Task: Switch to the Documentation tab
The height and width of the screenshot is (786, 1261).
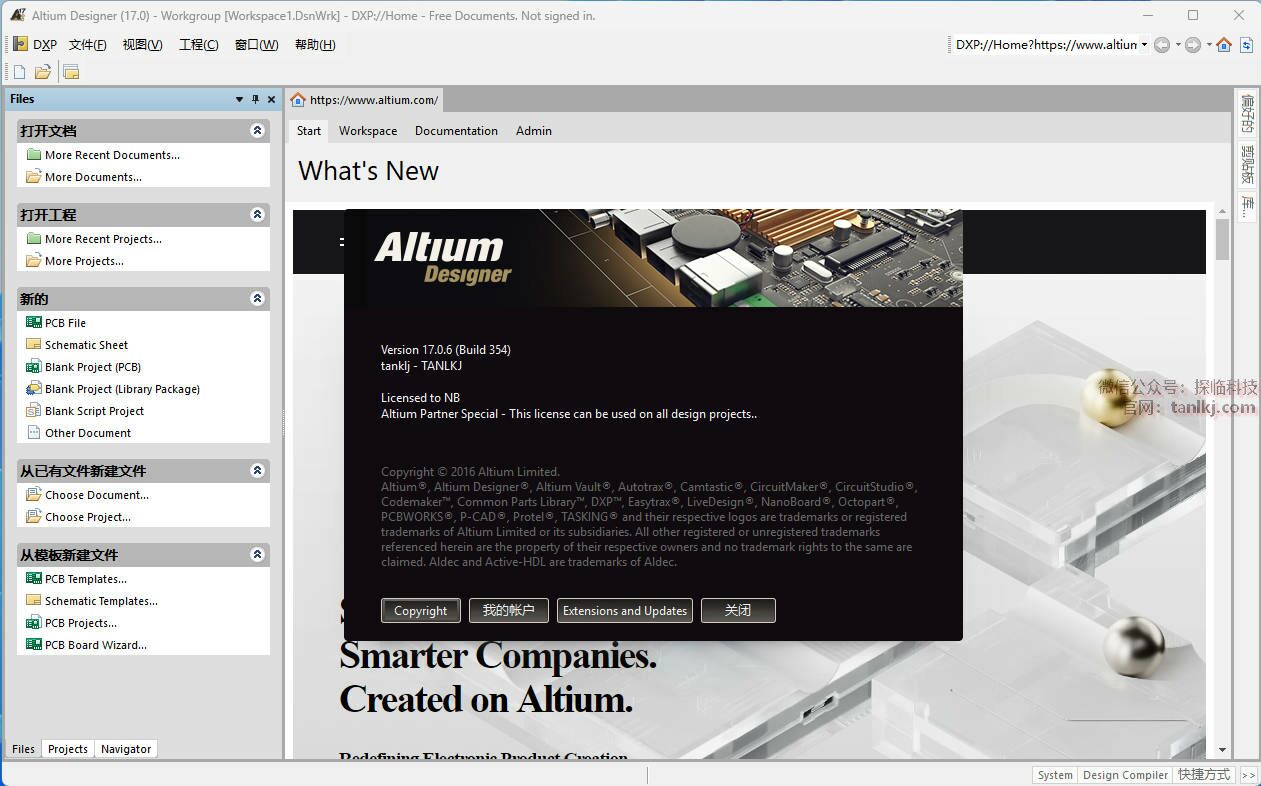Action: click(456, 131)
